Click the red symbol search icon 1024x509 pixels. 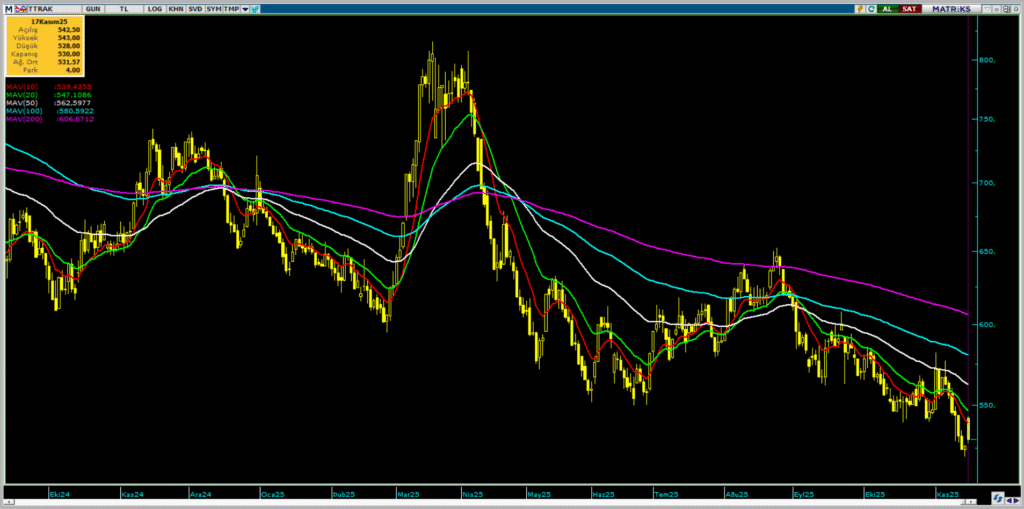pyautogui.click(x=20, y=8)
